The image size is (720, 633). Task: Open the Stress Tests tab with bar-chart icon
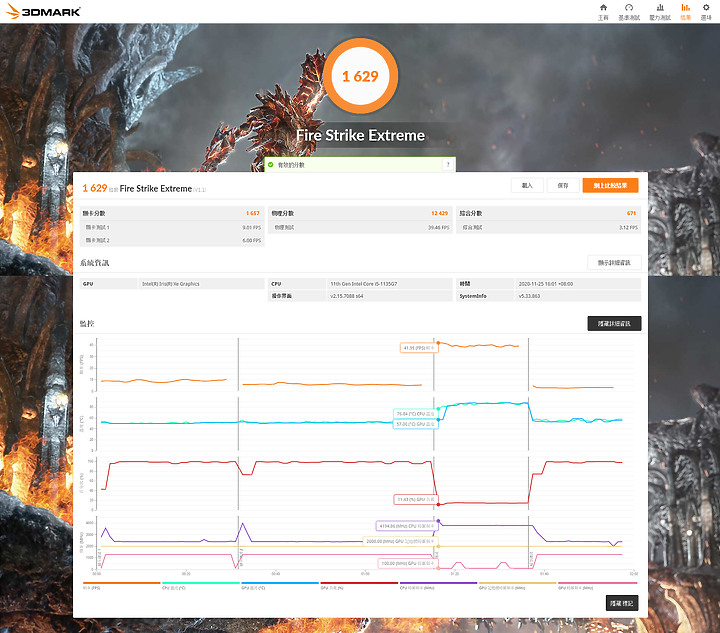(x=660, y=12)
